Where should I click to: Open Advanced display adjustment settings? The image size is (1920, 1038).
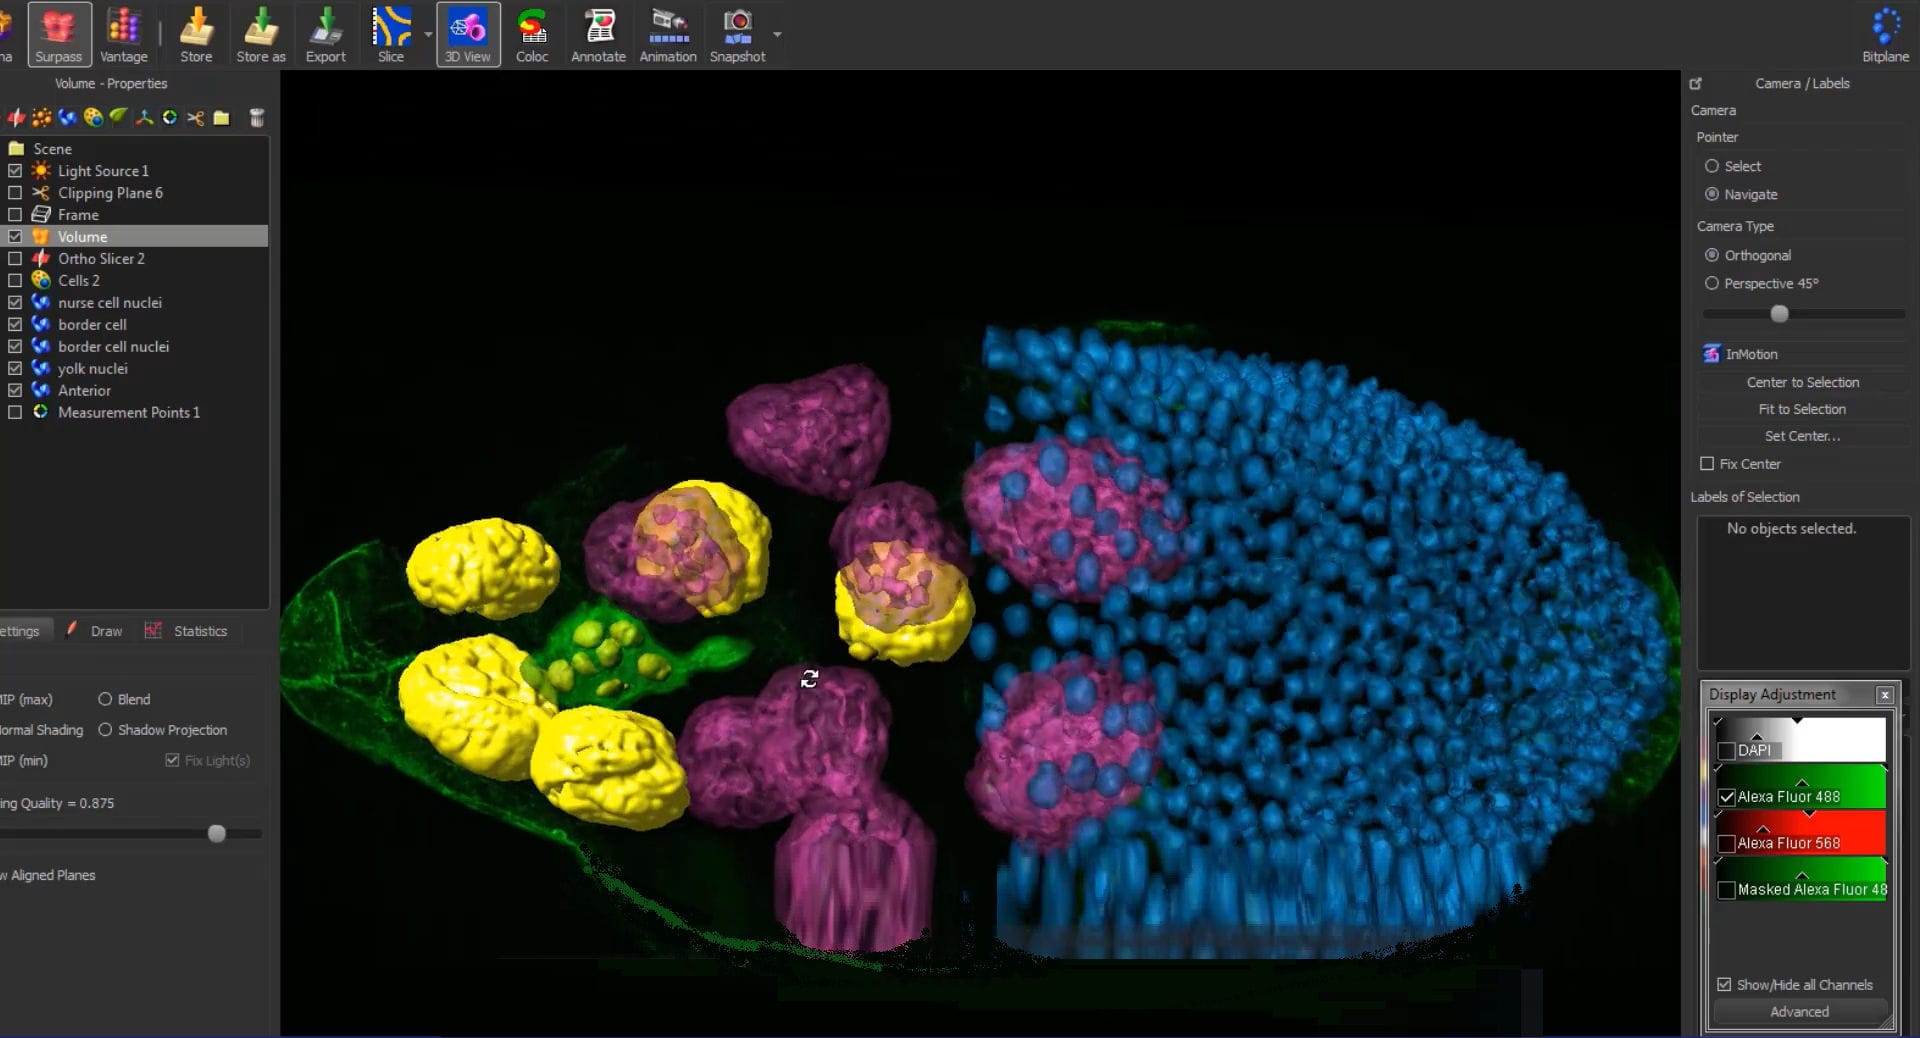[1800, 1012]
